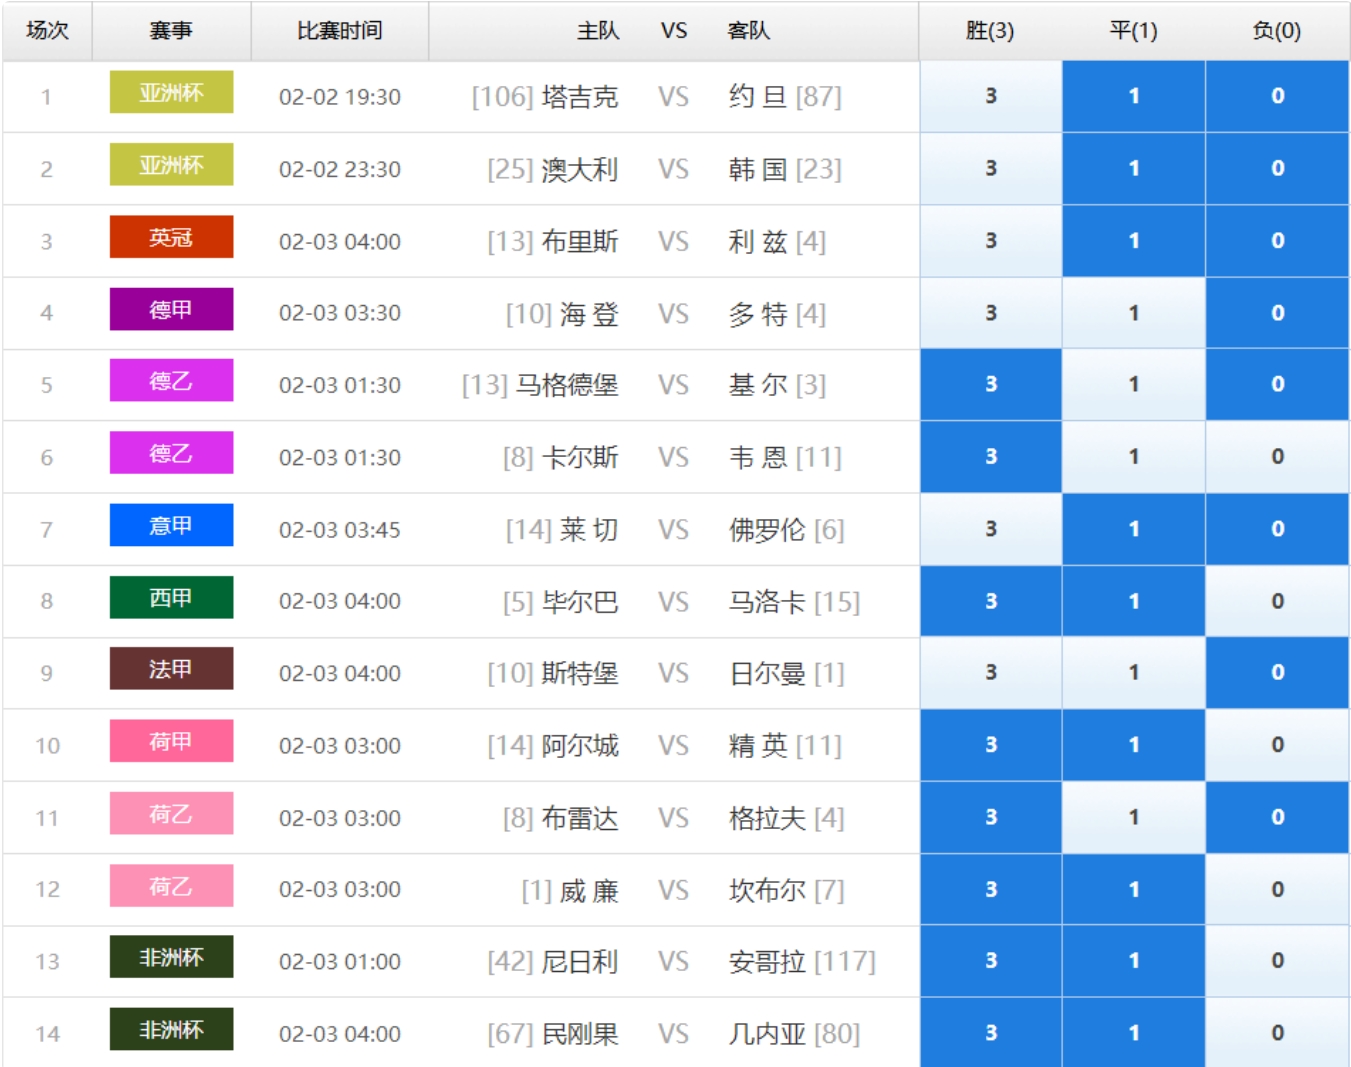Click match time 02-02 23:30

coord(340,169)
